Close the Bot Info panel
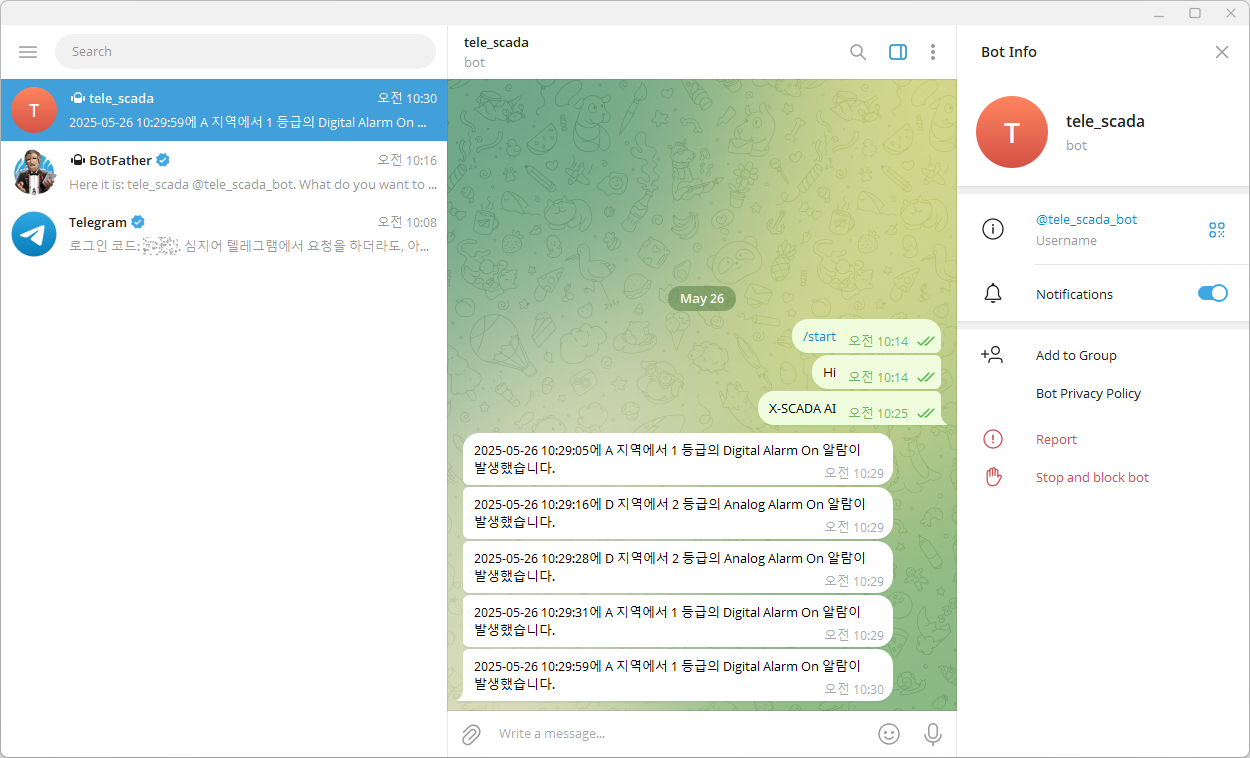1250x758 pixels. coord(1222,52)
